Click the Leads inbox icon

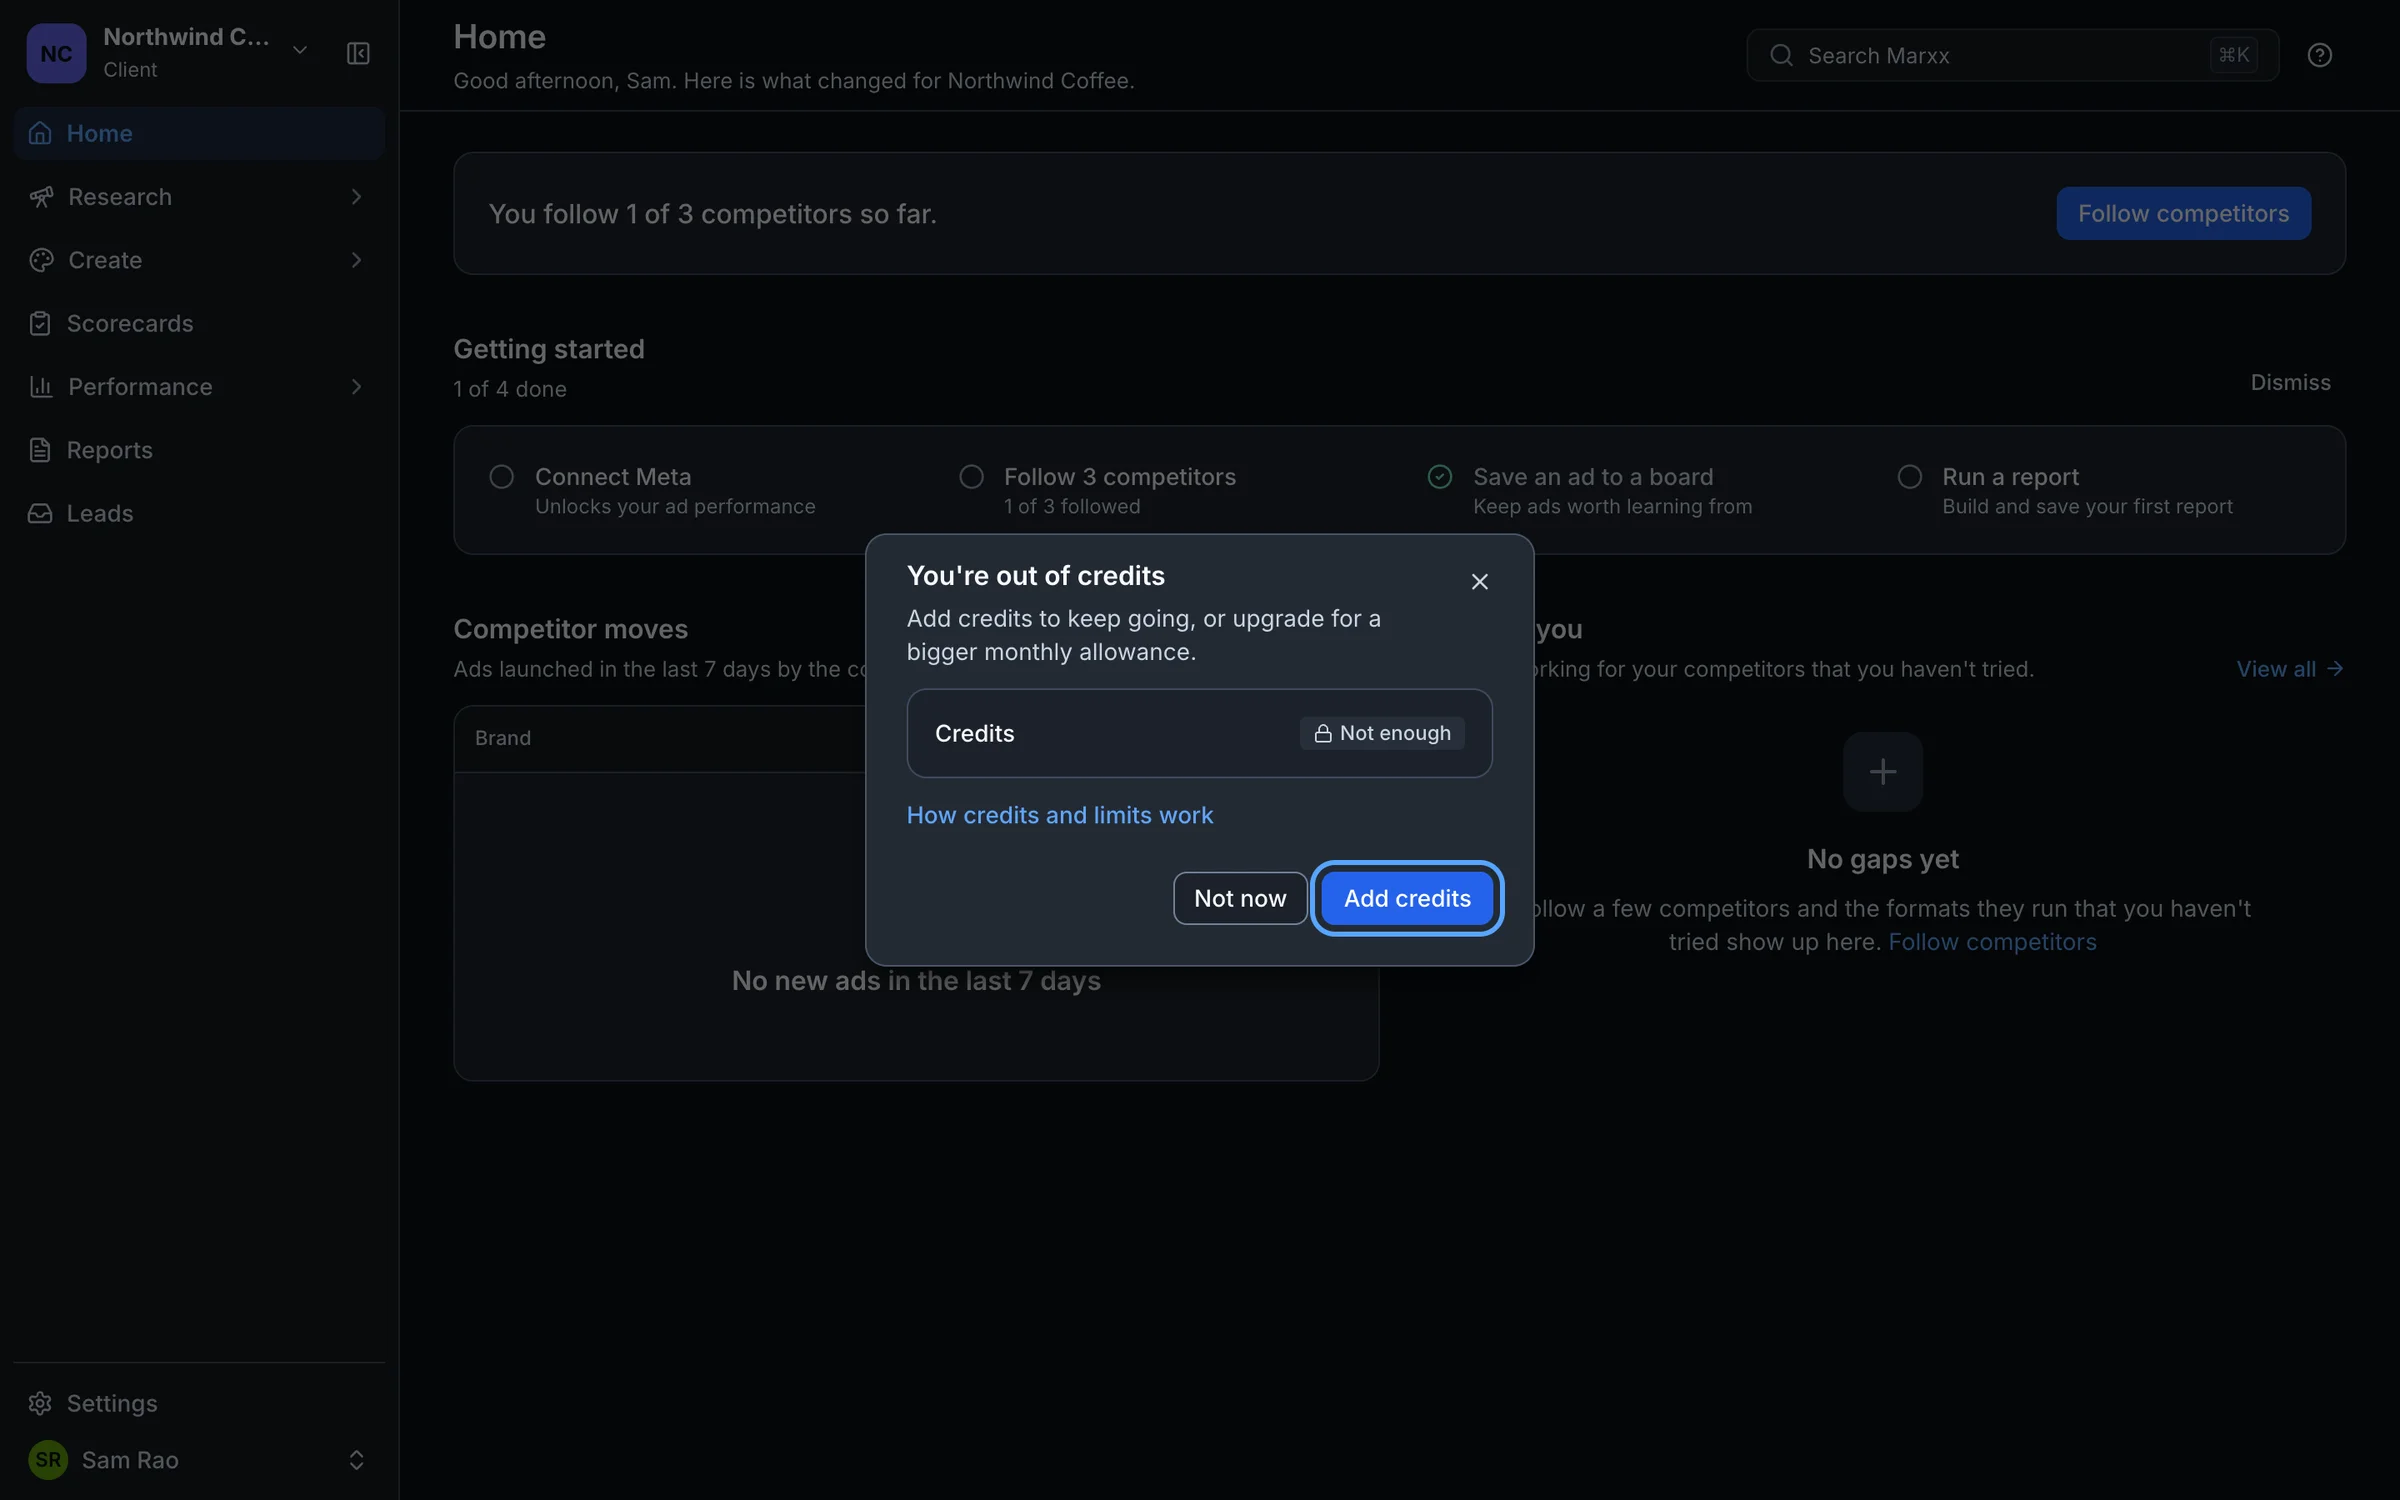40,513
